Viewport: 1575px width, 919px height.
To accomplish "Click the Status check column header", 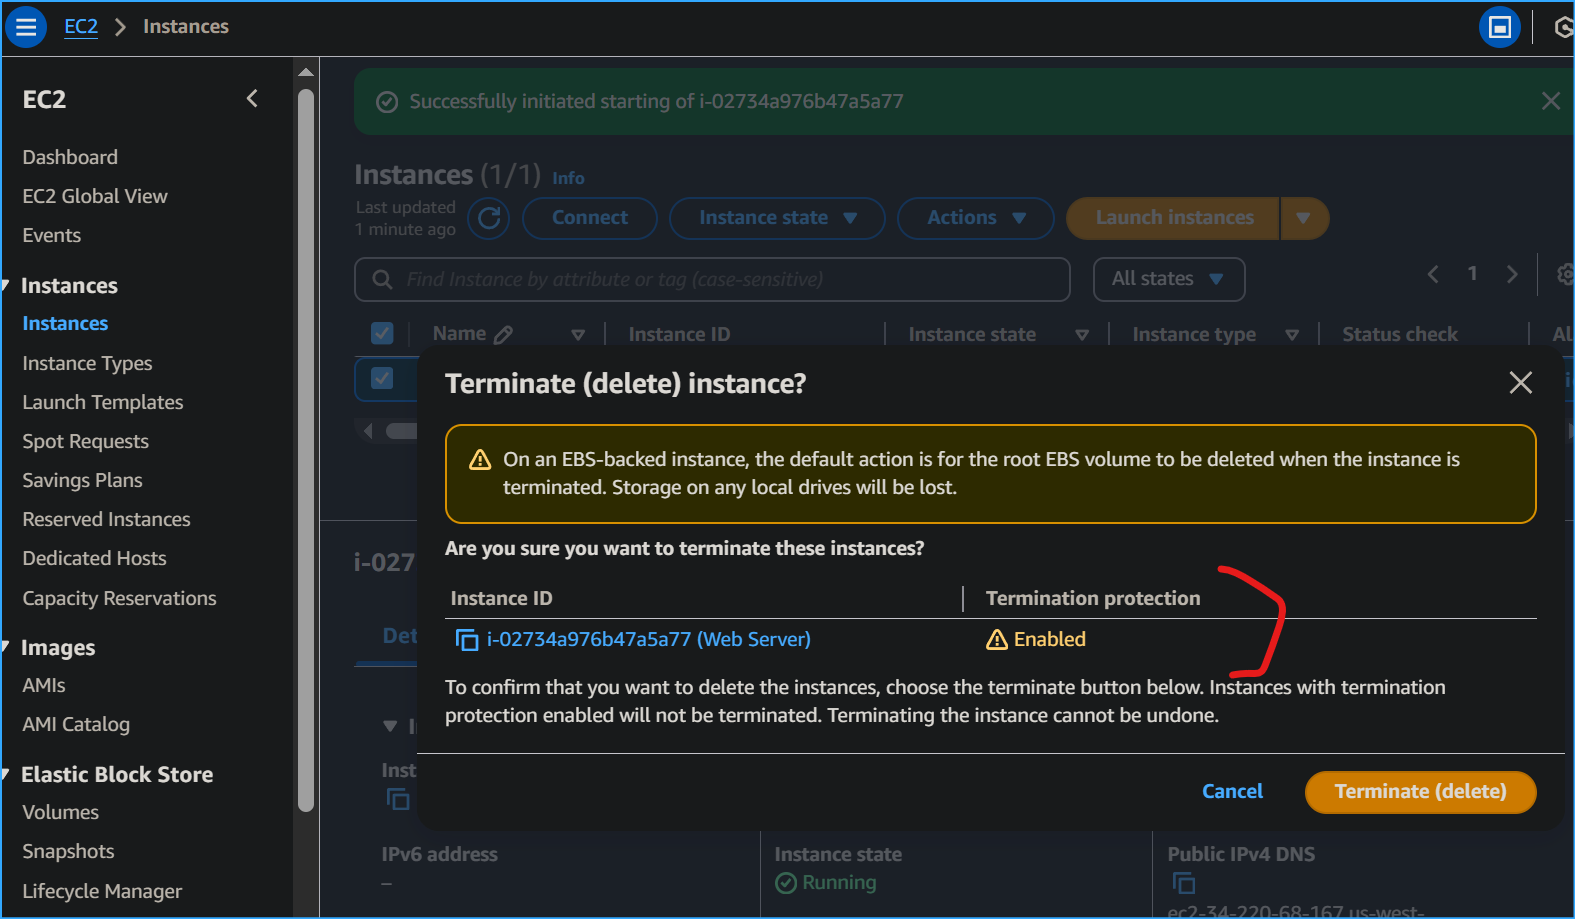I will (1399, 334).
